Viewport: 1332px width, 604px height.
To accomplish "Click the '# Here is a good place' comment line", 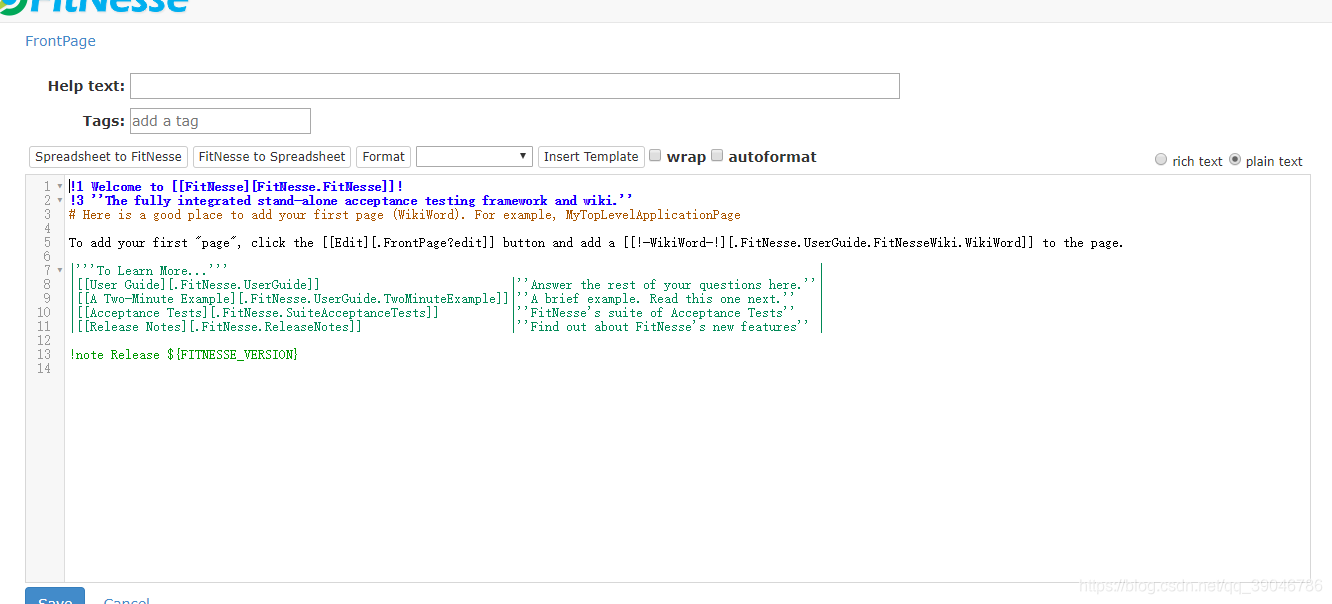I will pyautogui.click(x=405, y=215).
